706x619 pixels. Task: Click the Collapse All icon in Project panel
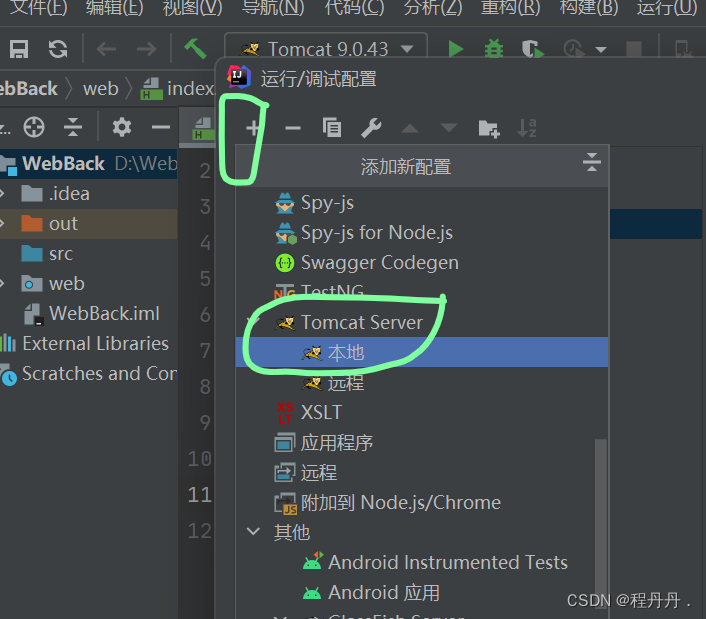73,127
